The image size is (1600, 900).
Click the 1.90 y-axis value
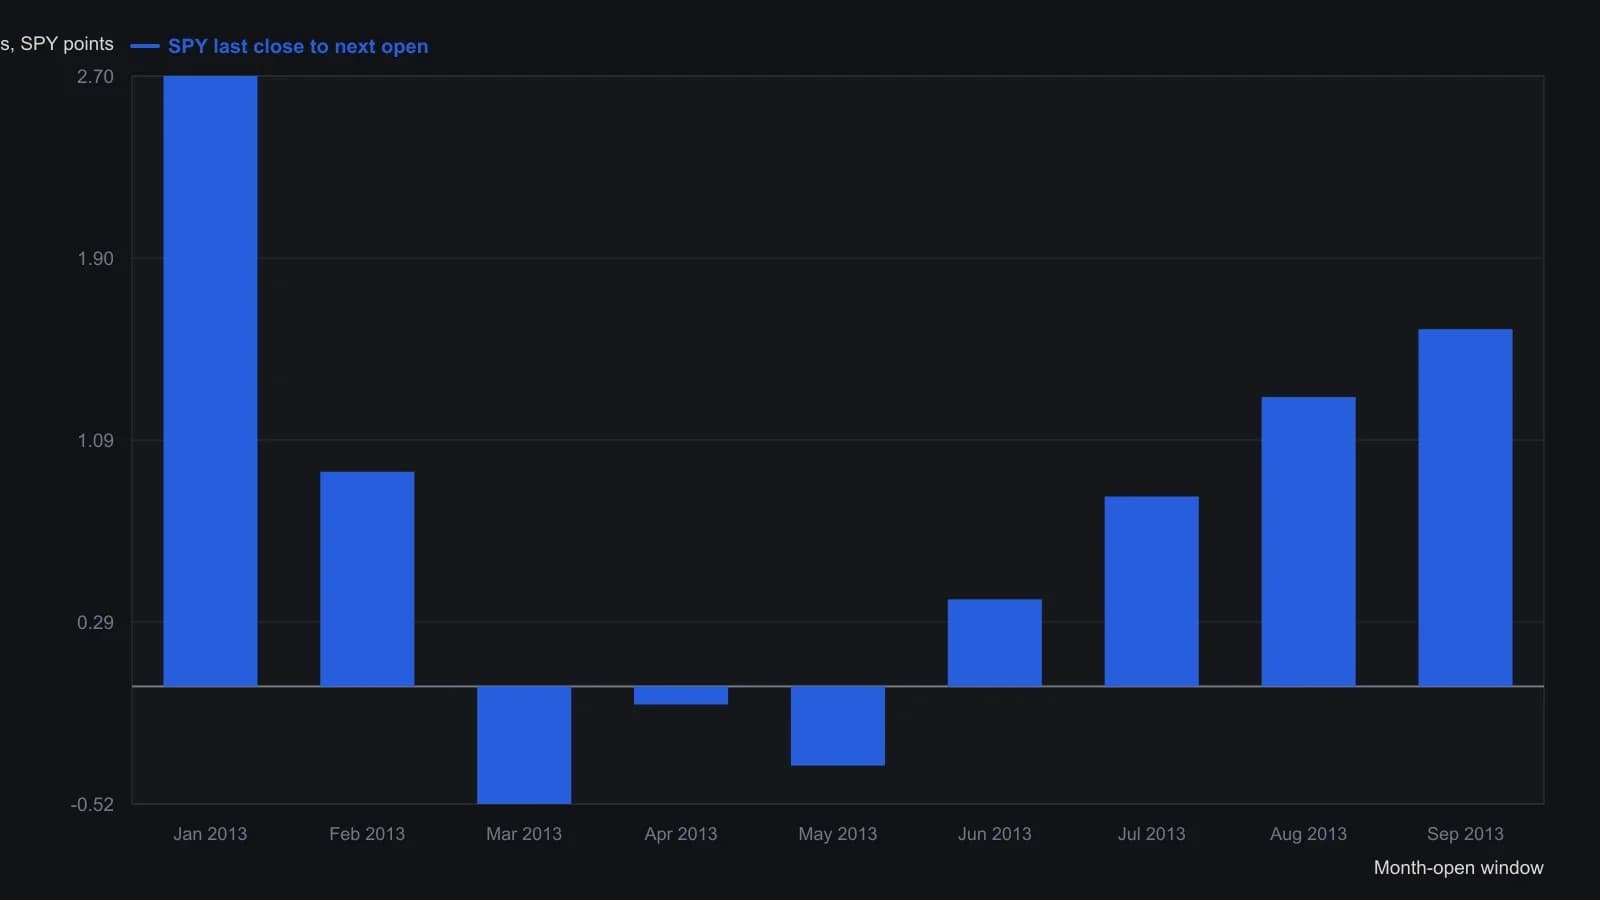tap(95, 259)
